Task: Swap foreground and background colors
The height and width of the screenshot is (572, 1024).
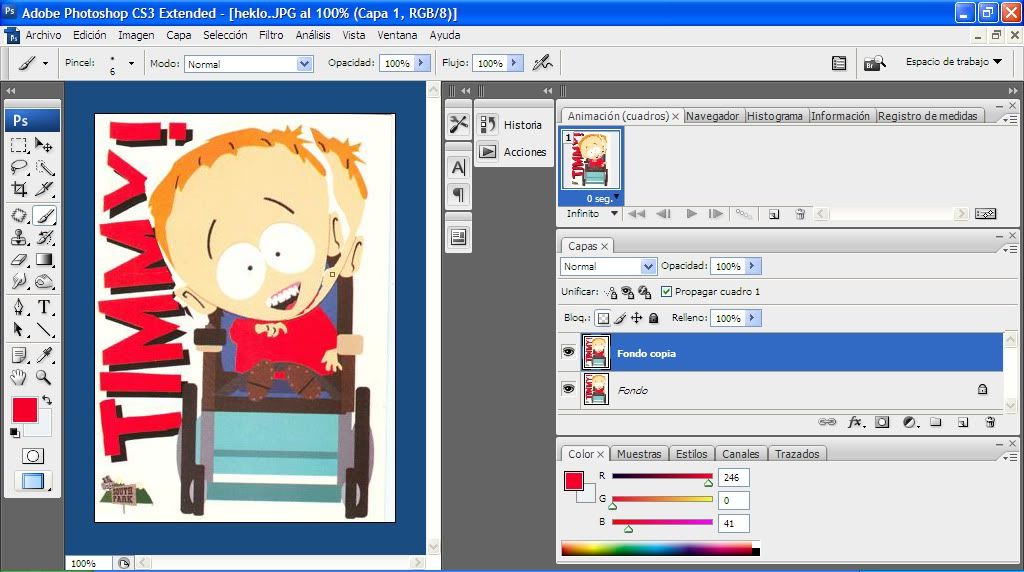Action: click(x=46, y=400)
